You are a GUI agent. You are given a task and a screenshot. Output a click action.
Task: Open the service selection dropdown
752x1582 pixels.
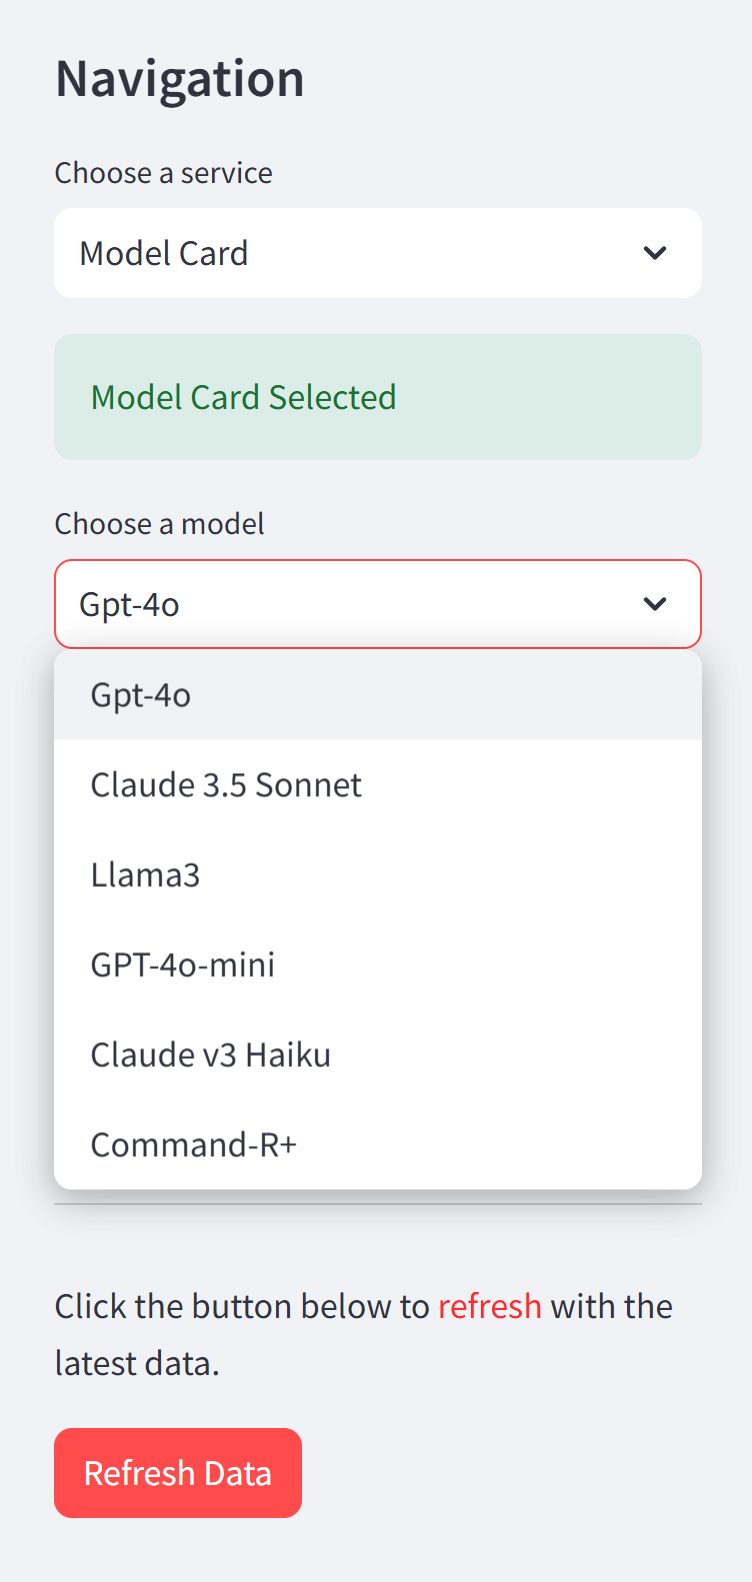tap(377, 253)
